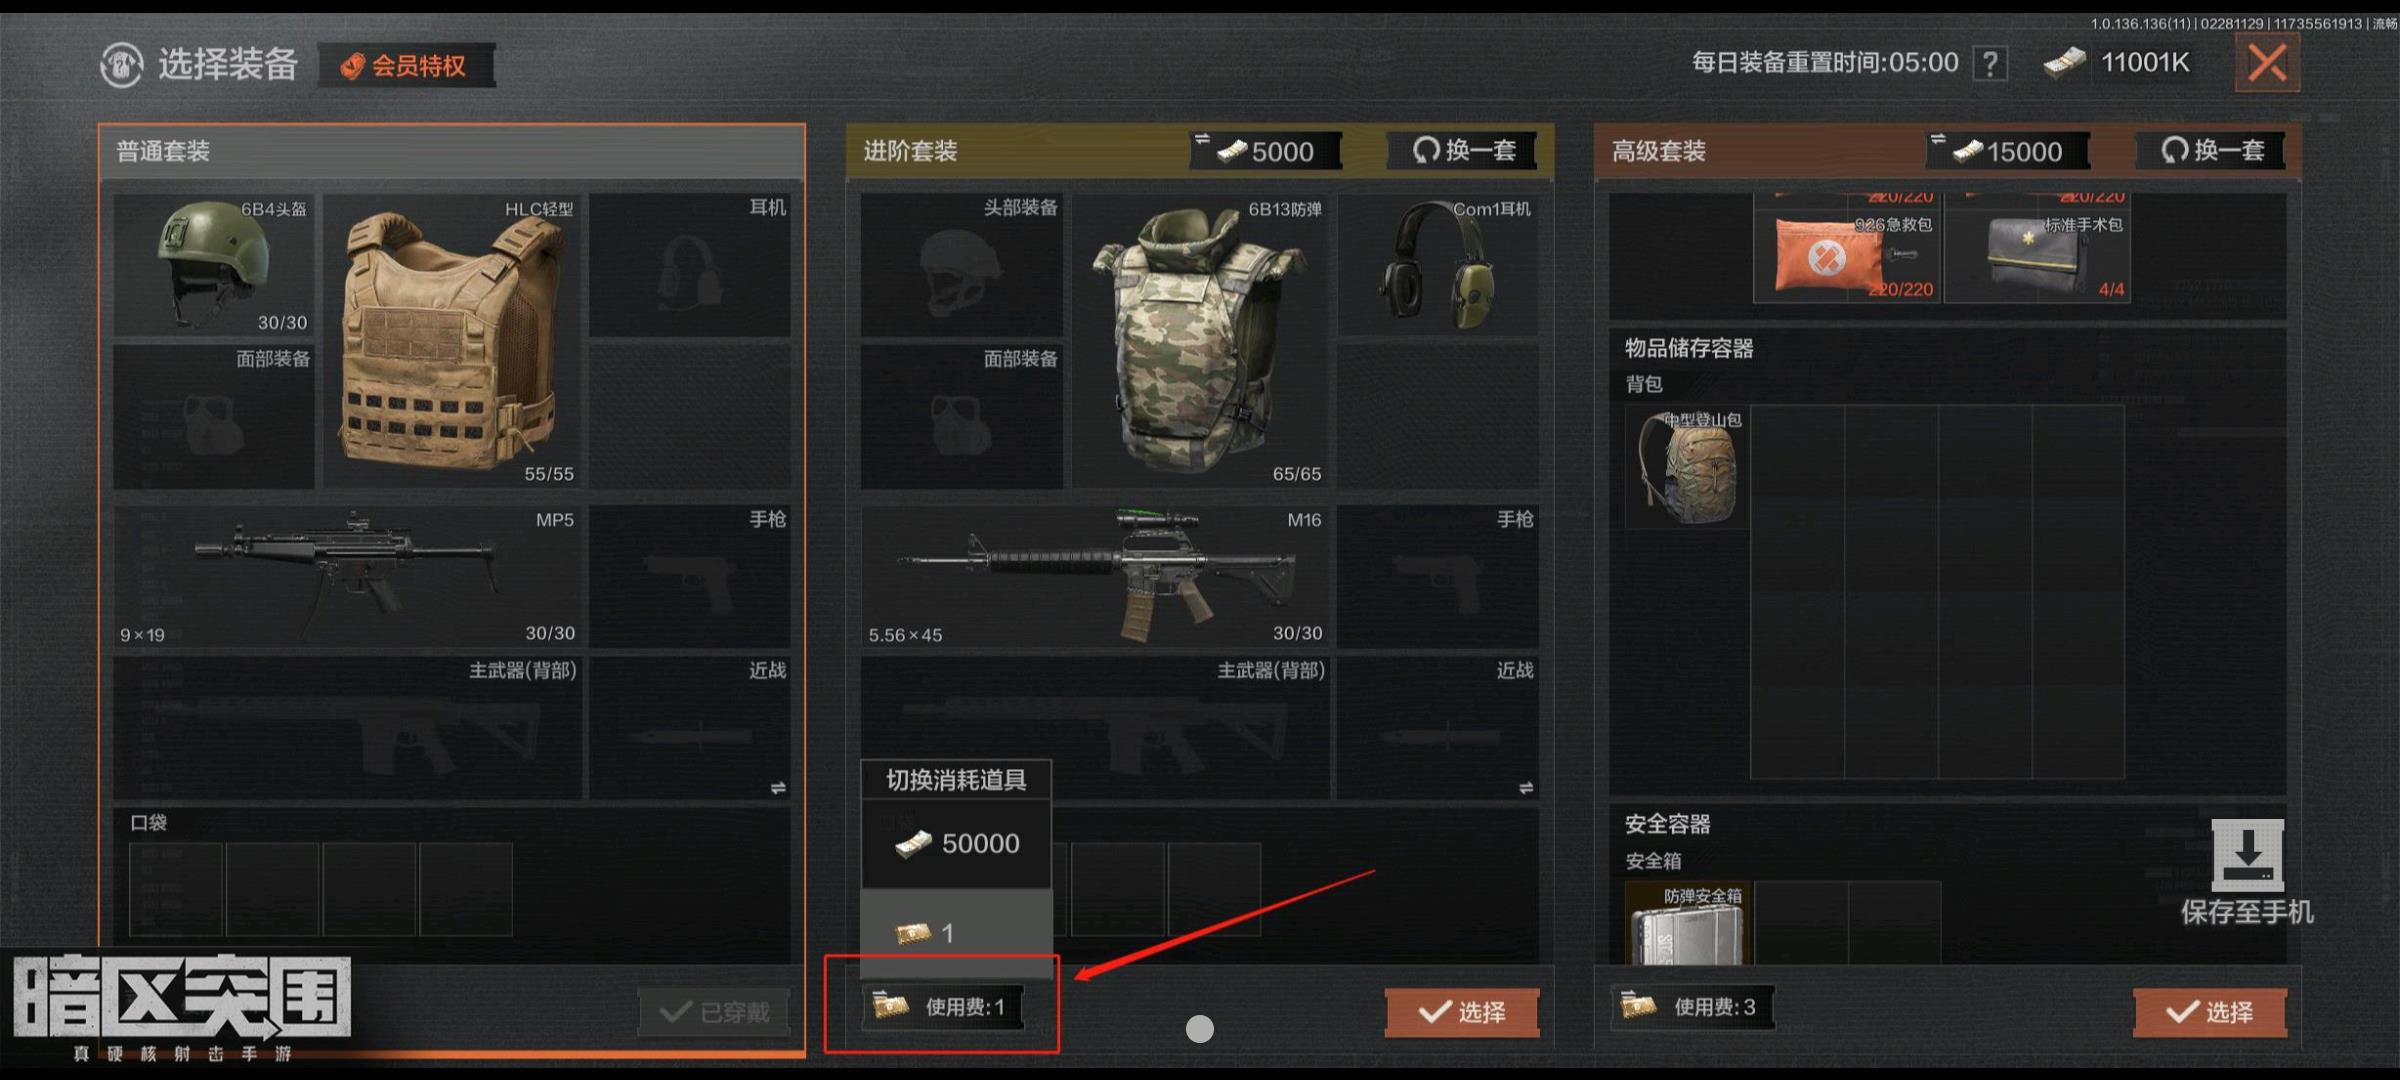Viewport: 2400px width, 1080px height.
Task: Click 选择 for the premium set
Action: [x=2210, y=1012]
